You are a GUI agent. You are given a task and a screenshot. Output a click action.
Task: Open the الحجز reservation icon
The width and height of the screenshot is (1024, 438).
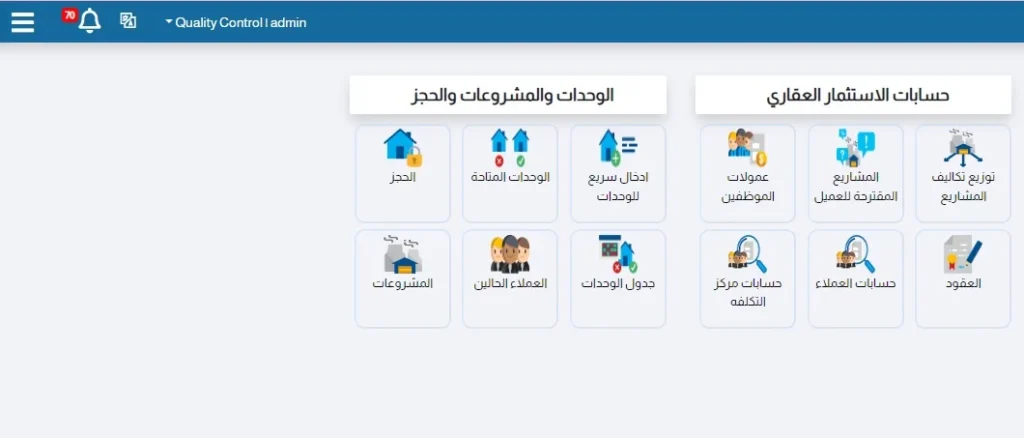tap(402, 148)
